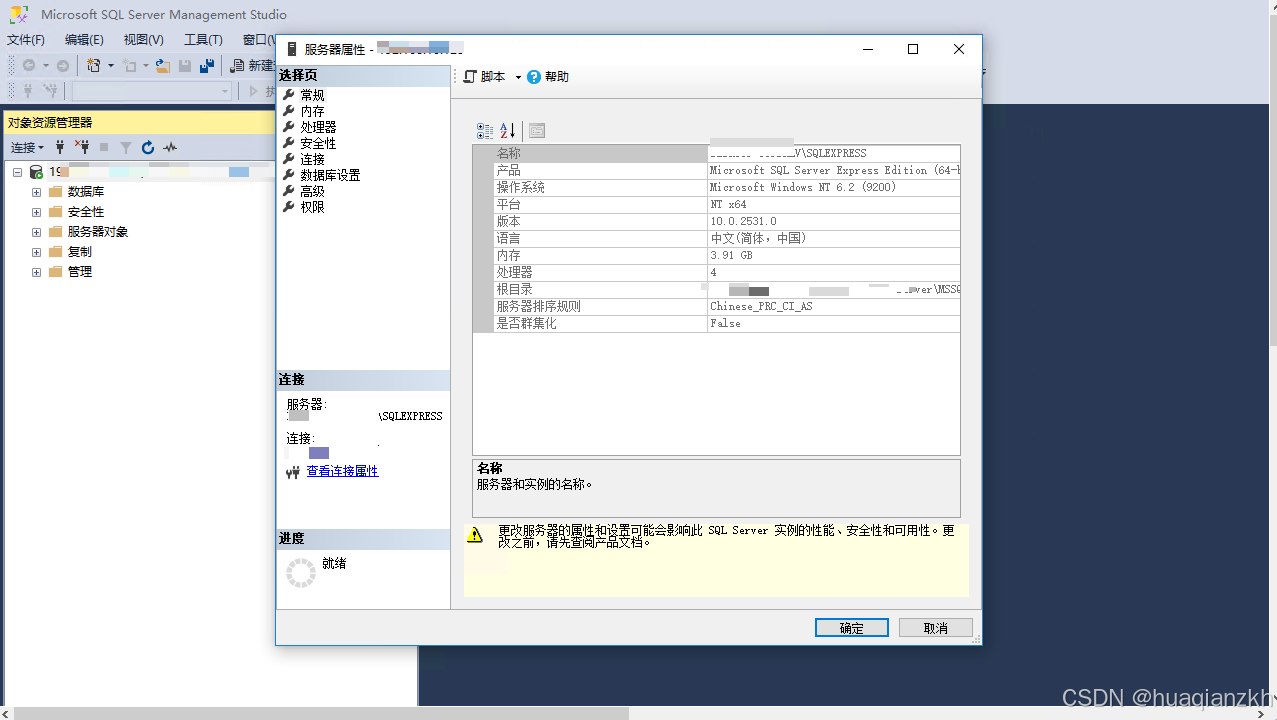The image size is (1277, 720).
Task: Click the Categorized view icon in property grid
Action: coord(485,131)
